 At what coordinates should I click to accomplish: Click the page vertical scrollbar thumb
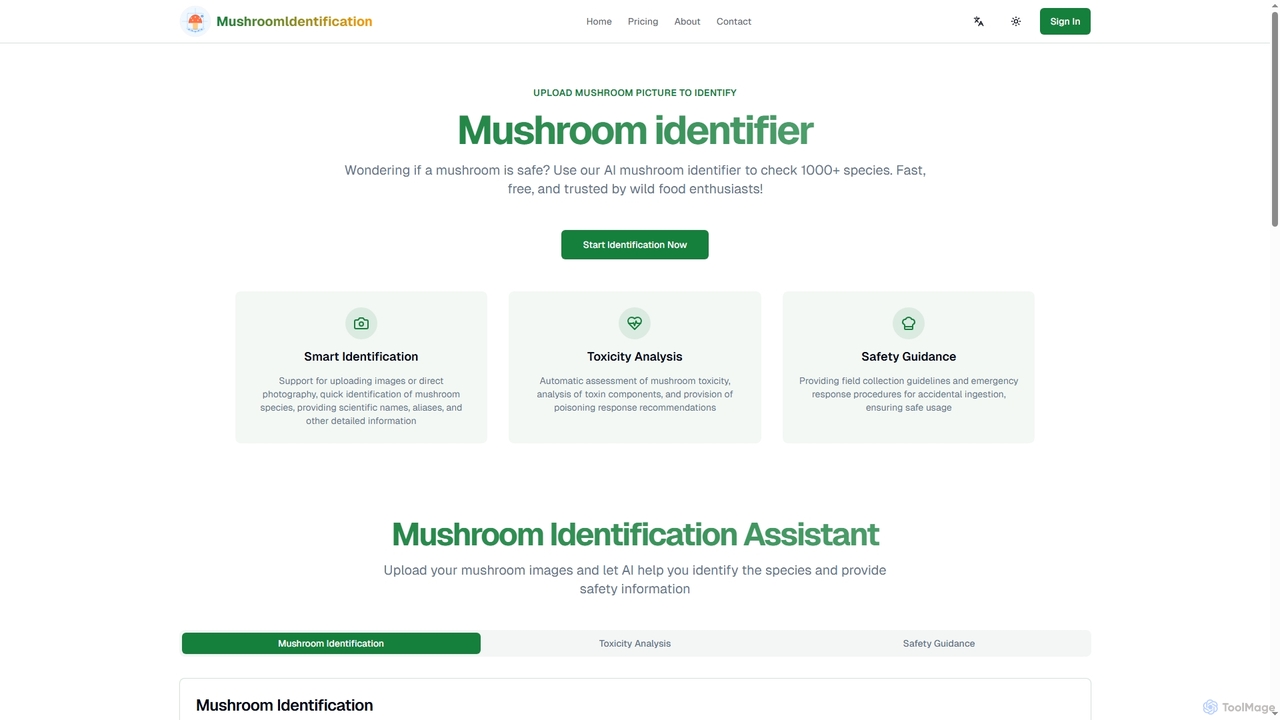[x=1274, y=118]
